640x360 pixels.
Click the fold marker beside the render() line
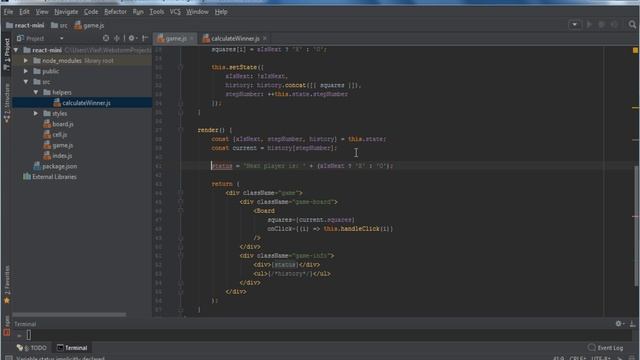180,130
